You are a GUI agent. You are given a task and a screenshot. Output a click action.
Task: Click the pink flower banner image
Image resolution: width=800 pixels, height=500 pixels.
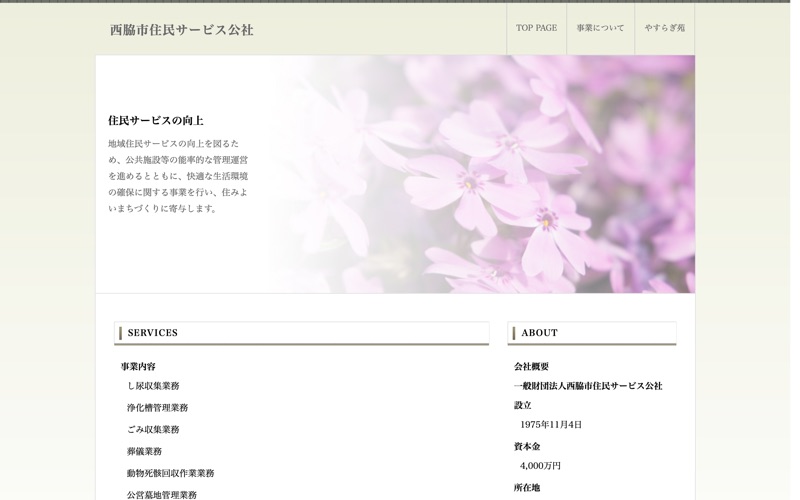[x=395, y=174]
